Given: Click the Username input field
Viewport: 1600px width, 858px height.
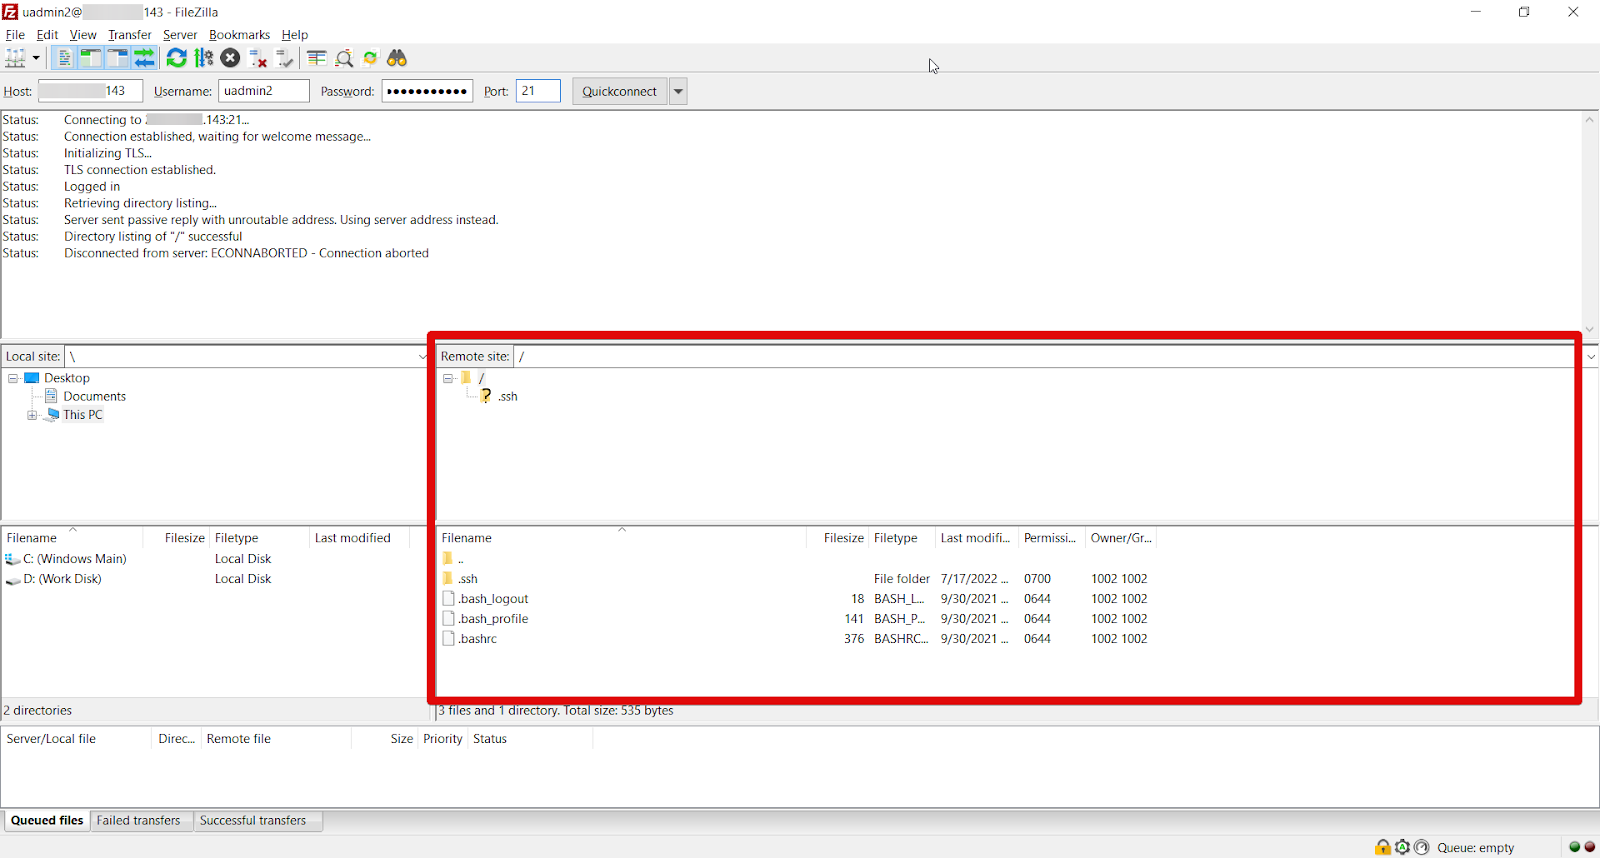Looking at the screenshot, I should (264, 91).
